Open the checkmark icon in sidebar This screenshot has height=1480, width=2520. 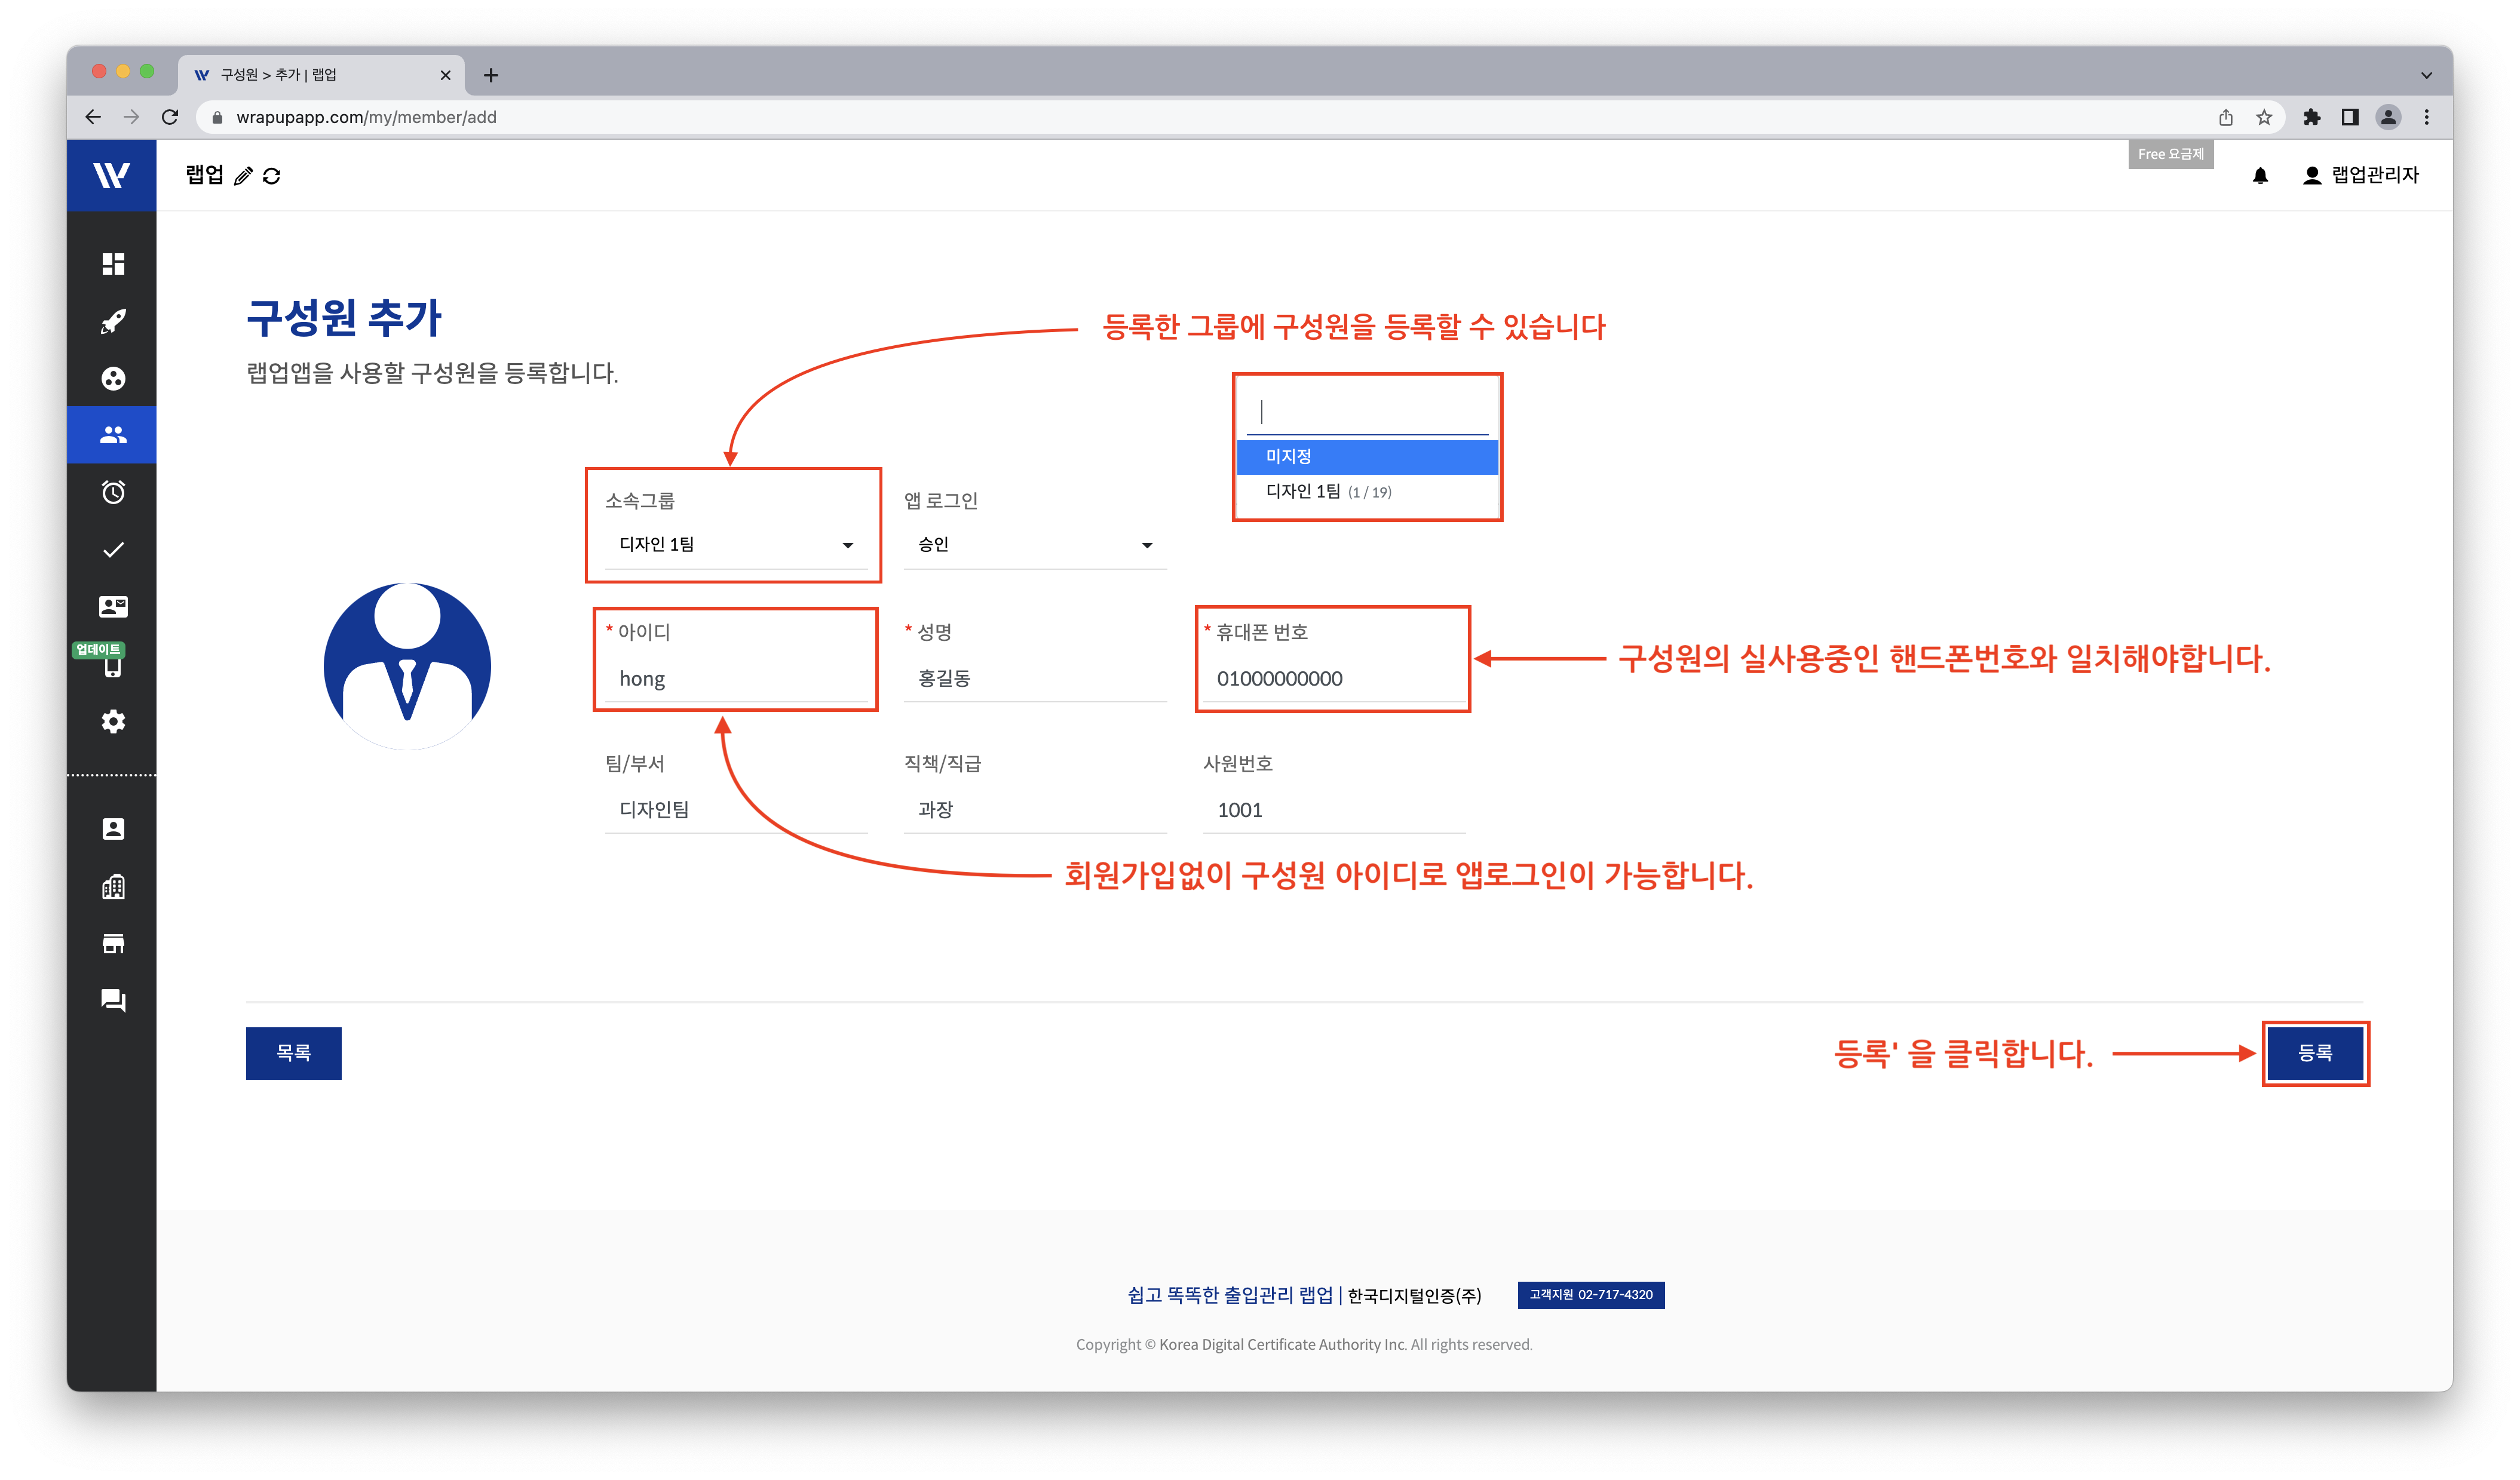pos(113,549)
